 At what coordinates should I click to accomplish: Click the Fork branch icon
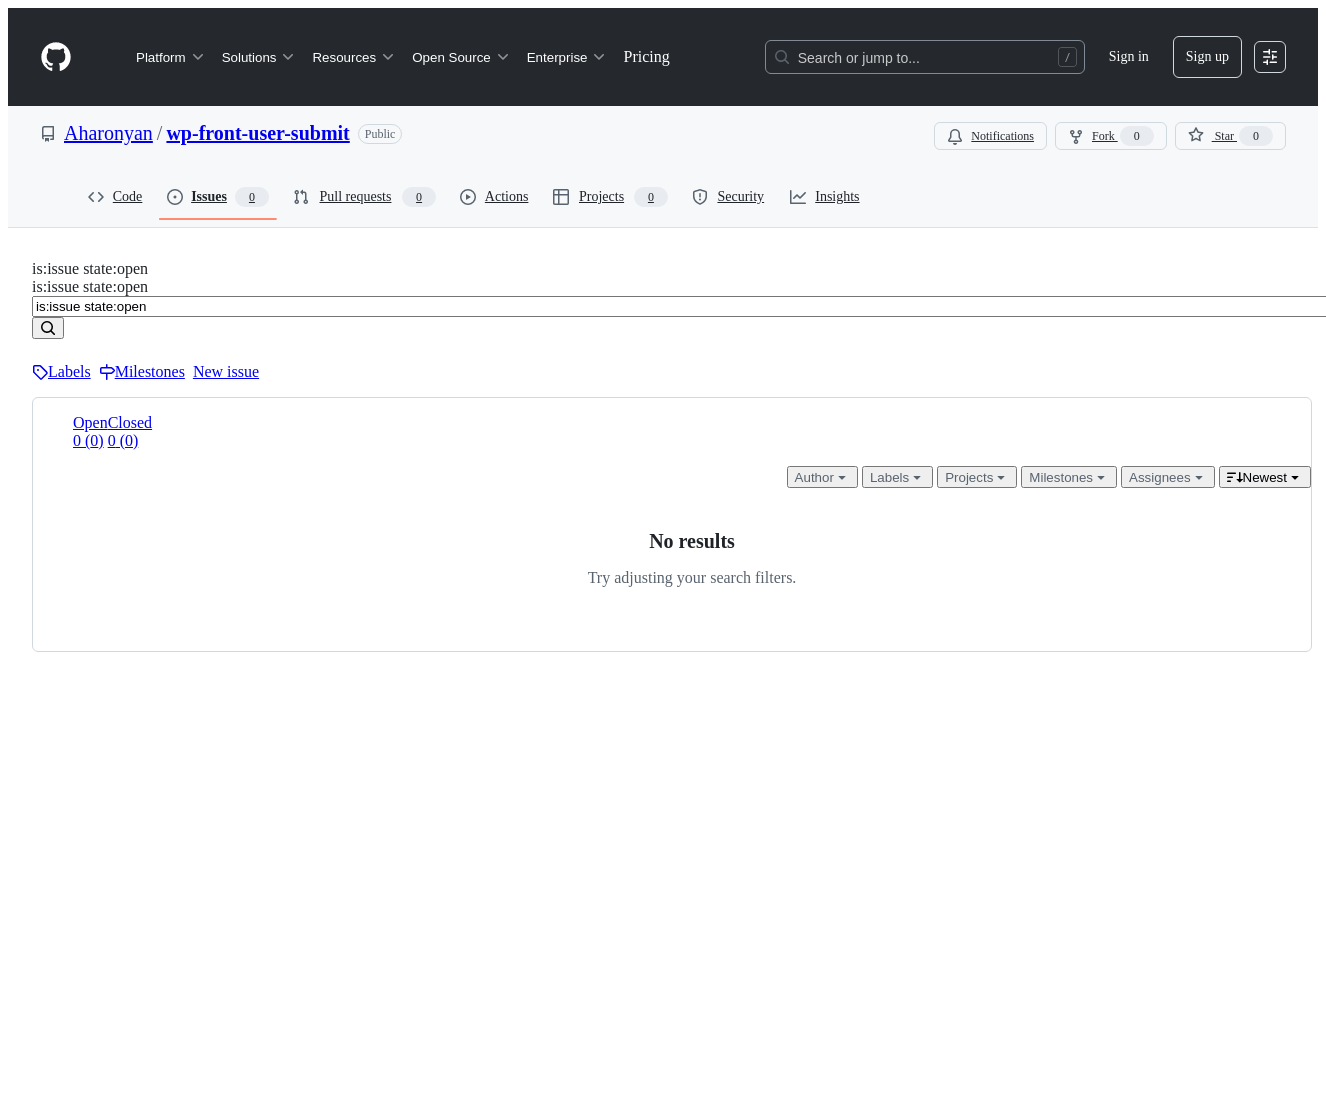[1076, 136]
